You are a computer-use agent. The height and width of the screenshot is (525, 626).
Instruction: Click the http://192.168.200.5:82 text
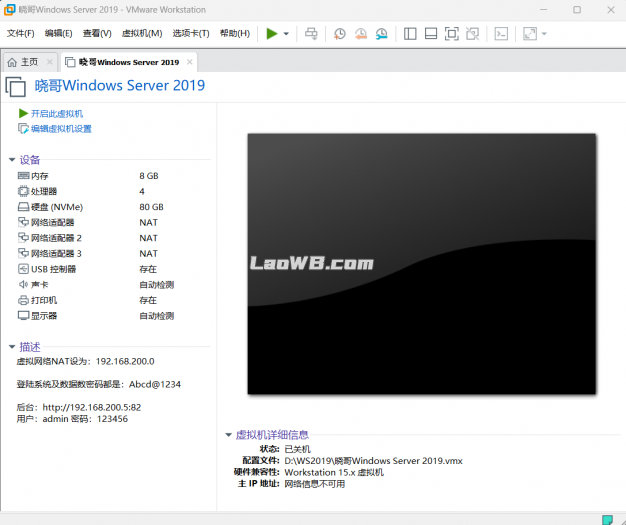tap(92, 407)
